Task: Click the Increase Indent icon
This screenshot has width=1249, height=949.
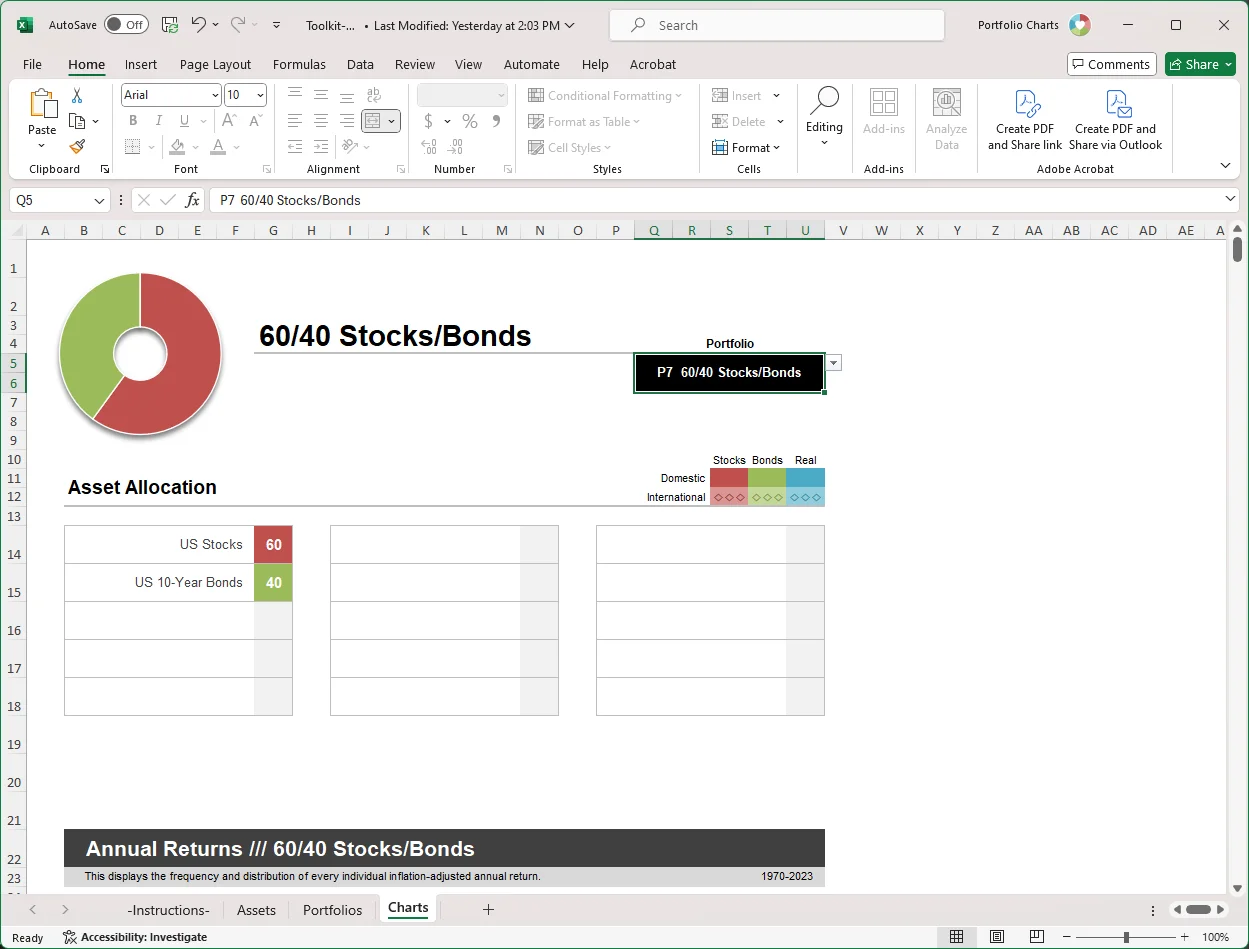Action: (321, 147)
